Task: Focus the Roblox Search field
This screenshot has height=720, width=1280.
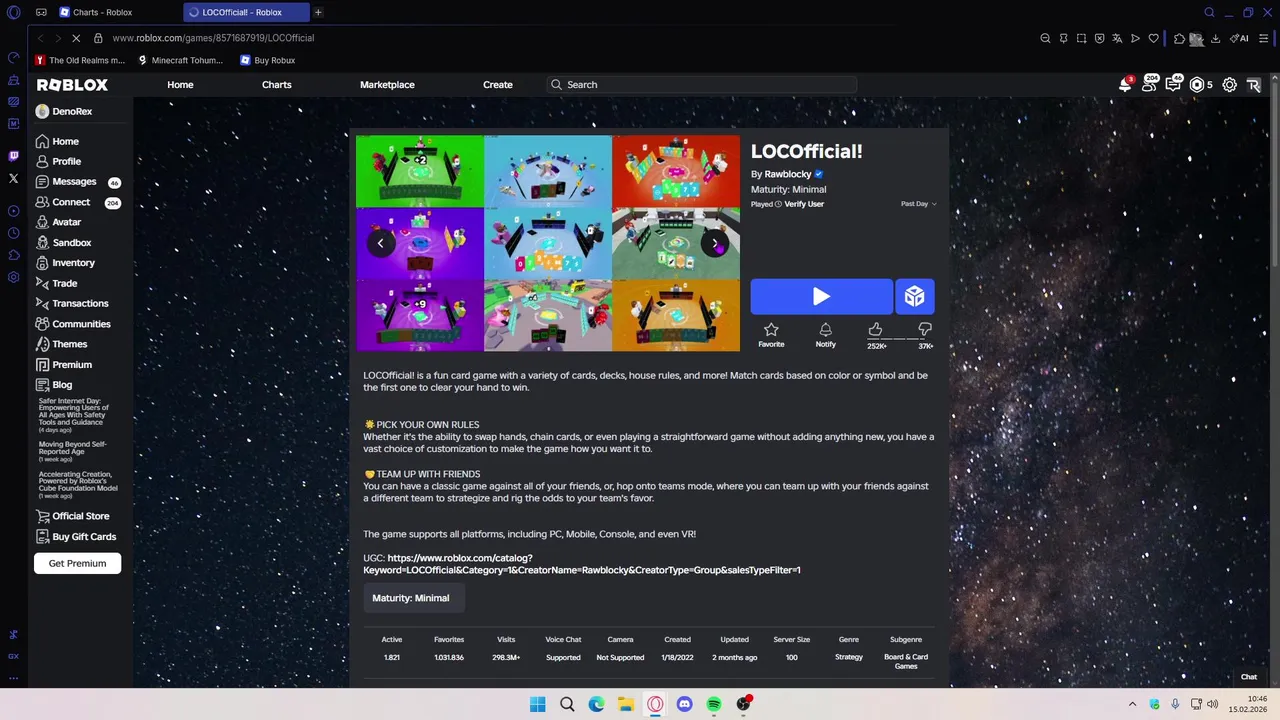Action: 702,85
